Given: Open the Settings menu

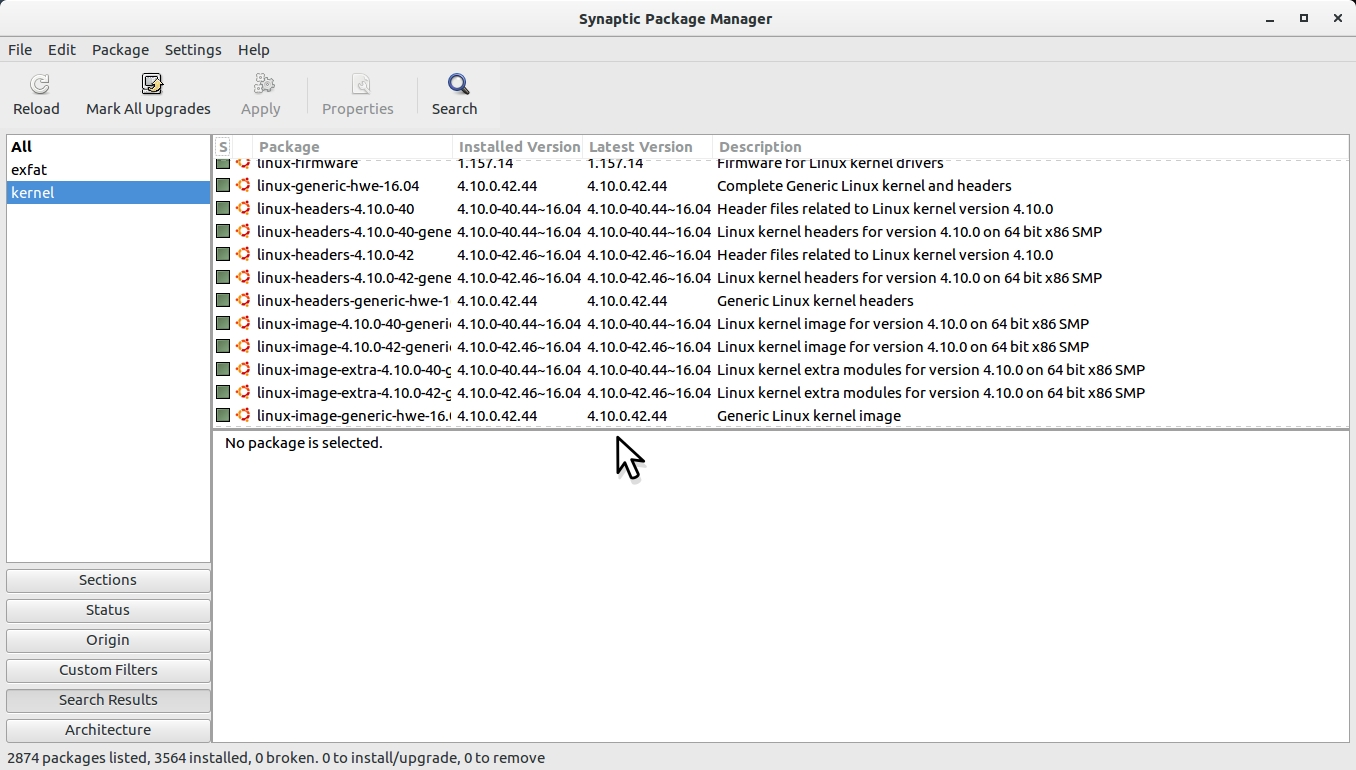Looking at the screenshot, I should tap(193, 50).
